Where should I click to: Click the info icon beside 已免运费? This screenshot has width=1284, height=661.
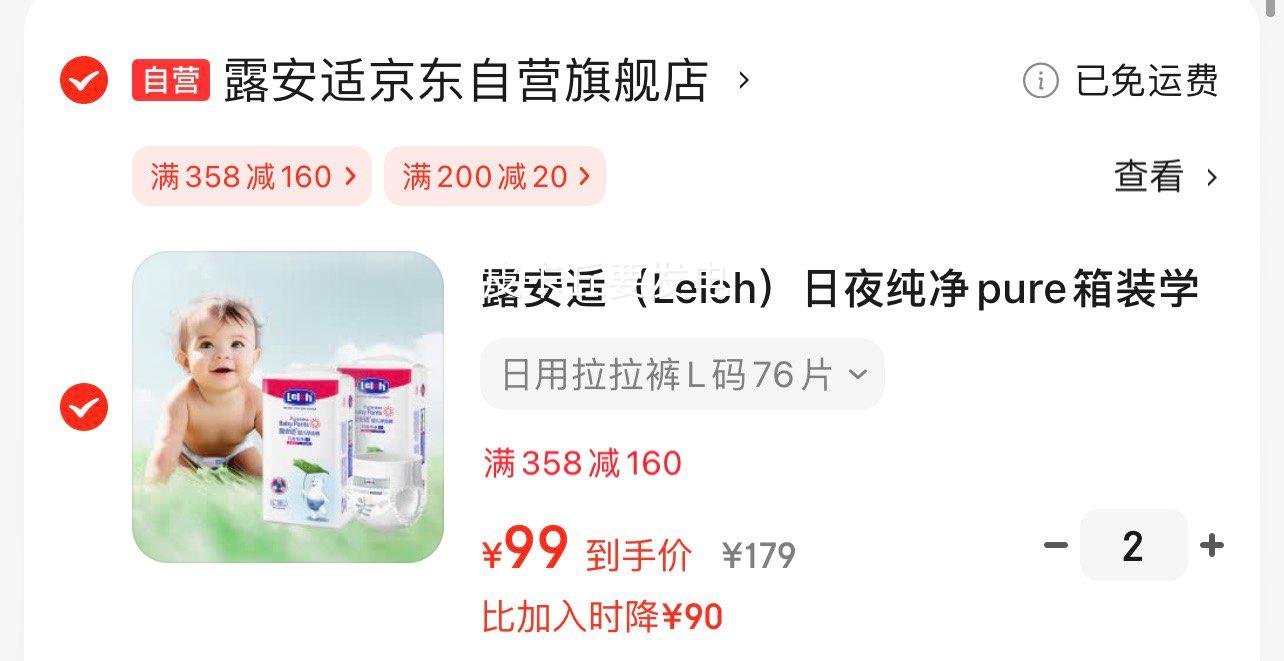[x=1040, y=80]
